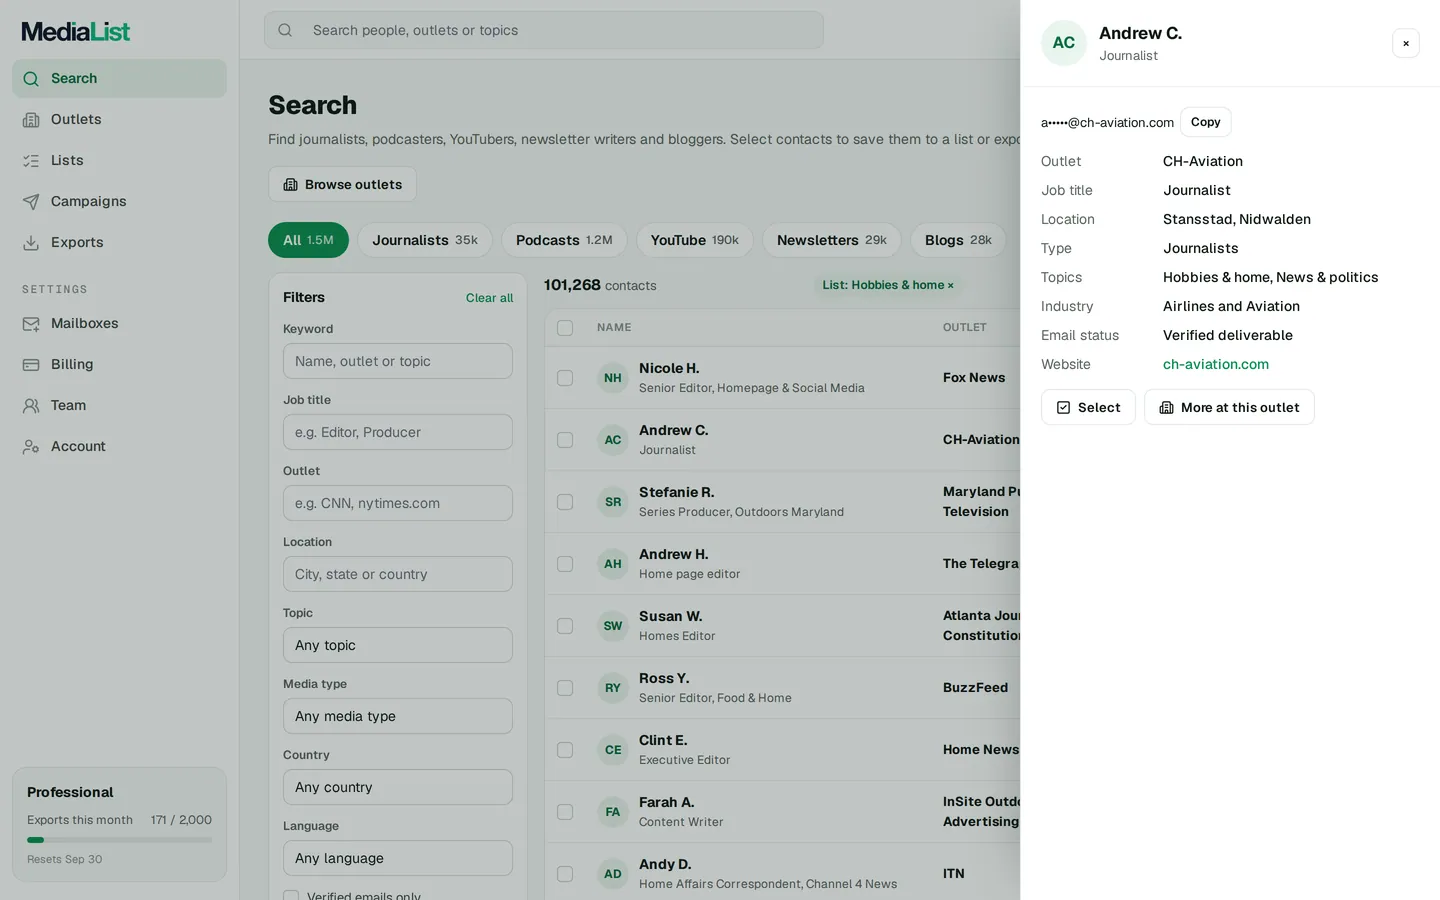
Task: Open the Any topic dropdown
Action: [398, 645]
